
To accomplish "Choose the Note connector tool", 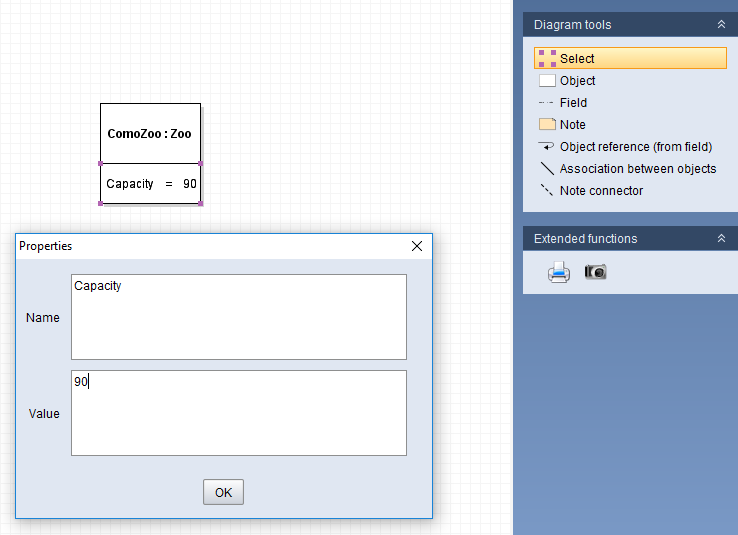I will pos(547,191).
